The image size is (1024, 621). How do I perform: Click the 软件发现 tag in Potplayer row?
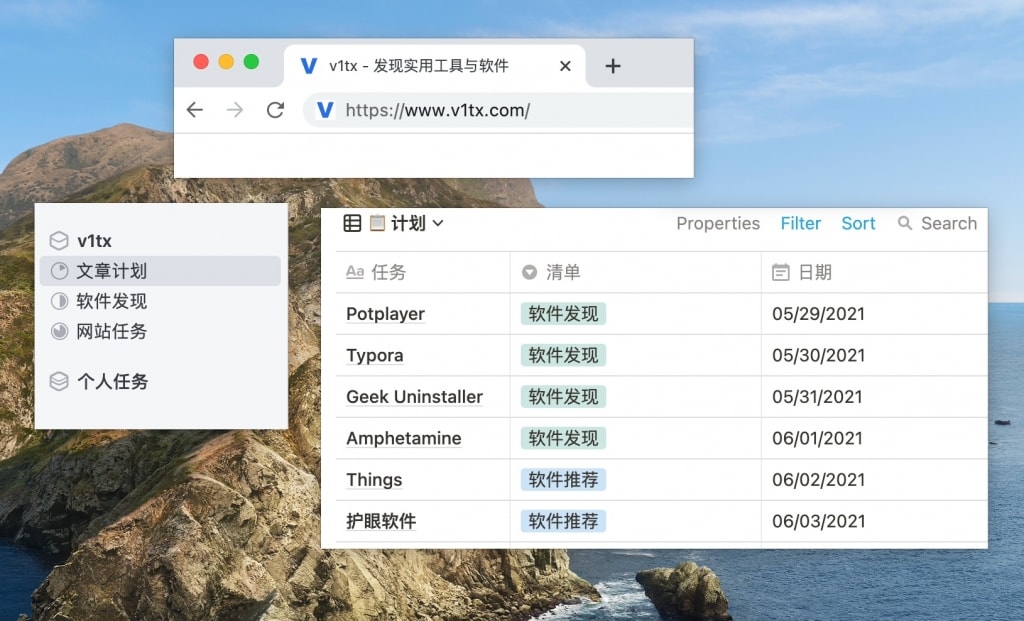[x=563, y=314]
